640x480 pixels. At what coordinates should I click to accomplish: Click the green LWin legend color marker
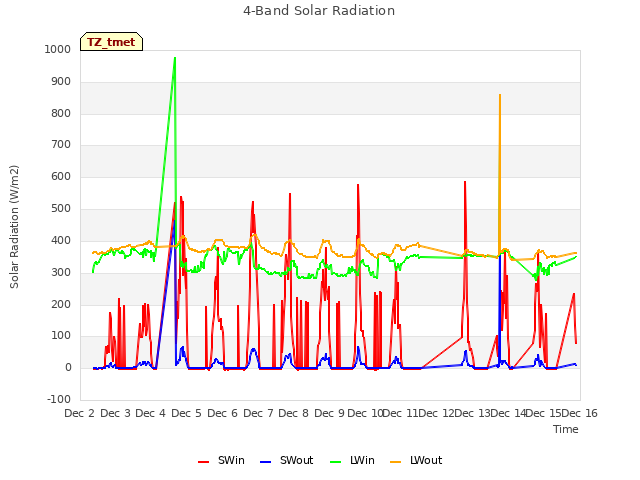[x=335, y=462]
